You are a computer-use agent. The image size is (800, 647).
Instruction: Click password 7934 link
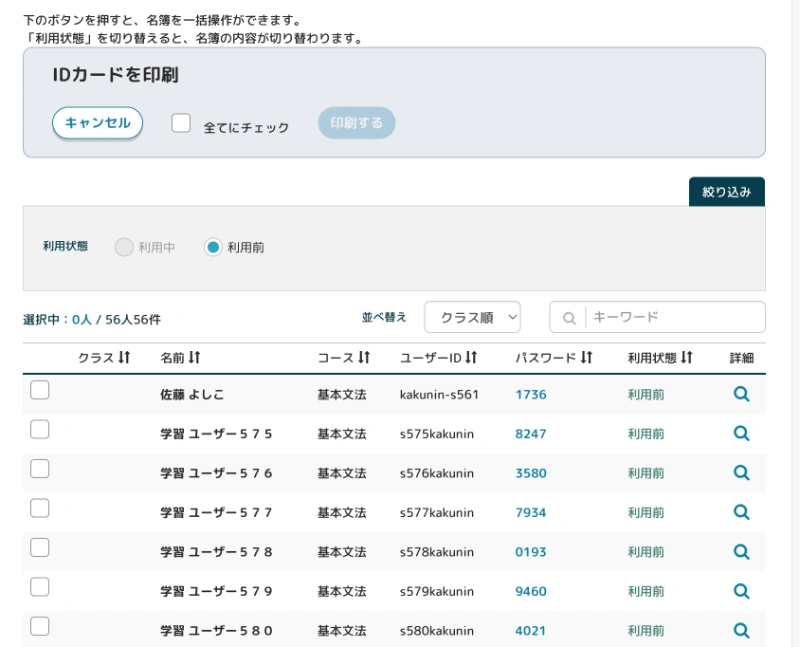tap(531, 512)
